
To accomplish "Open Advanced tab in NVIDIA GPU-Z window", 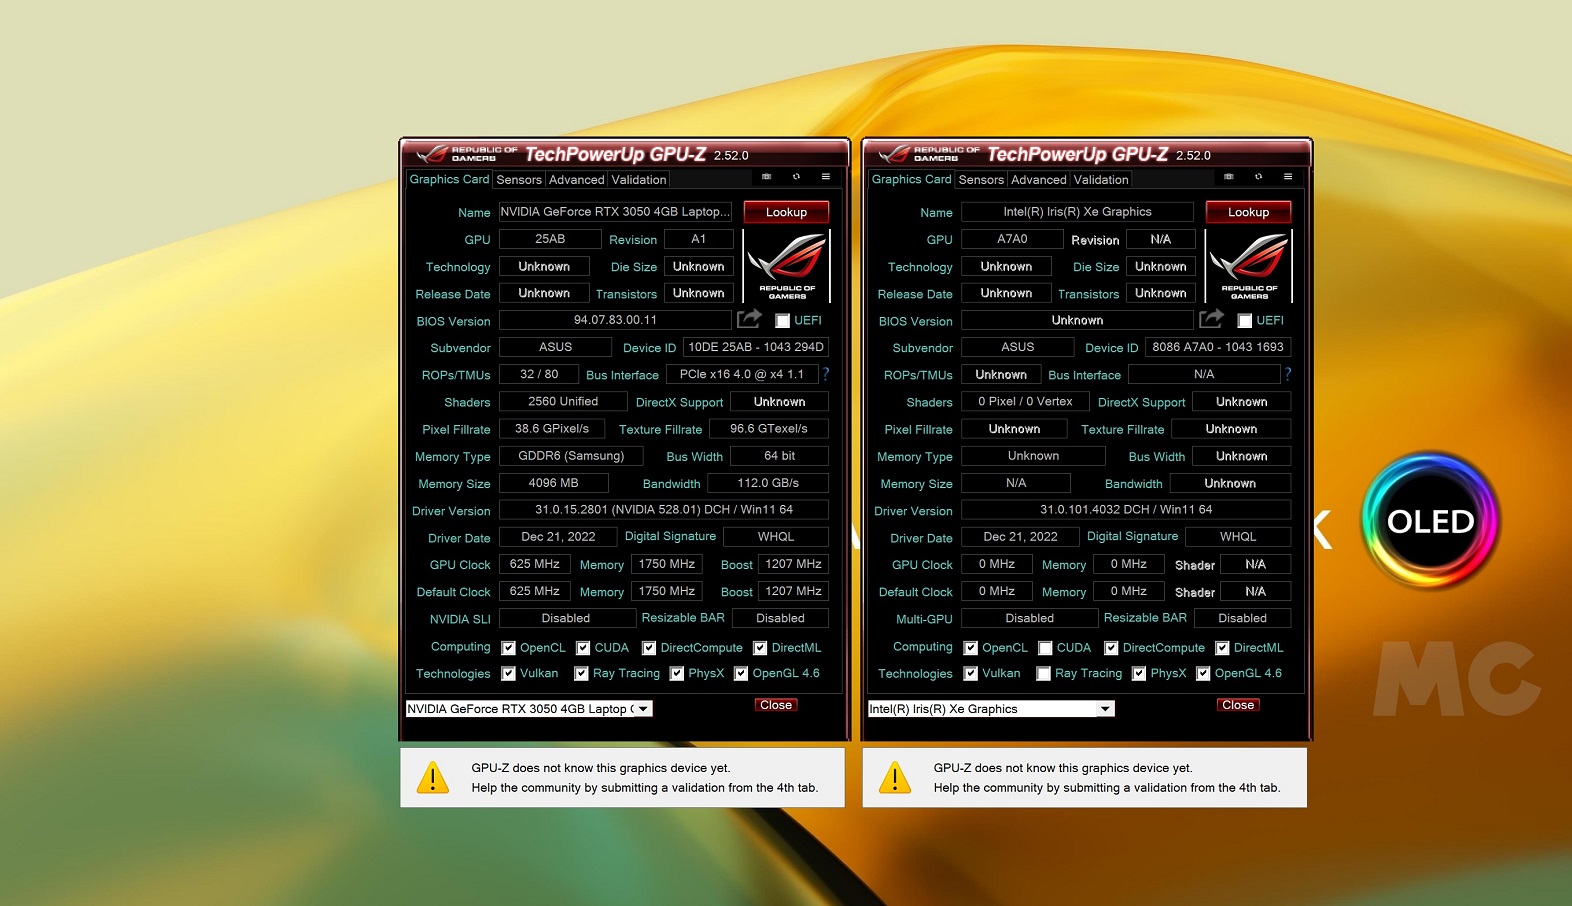I will point(576,180).
